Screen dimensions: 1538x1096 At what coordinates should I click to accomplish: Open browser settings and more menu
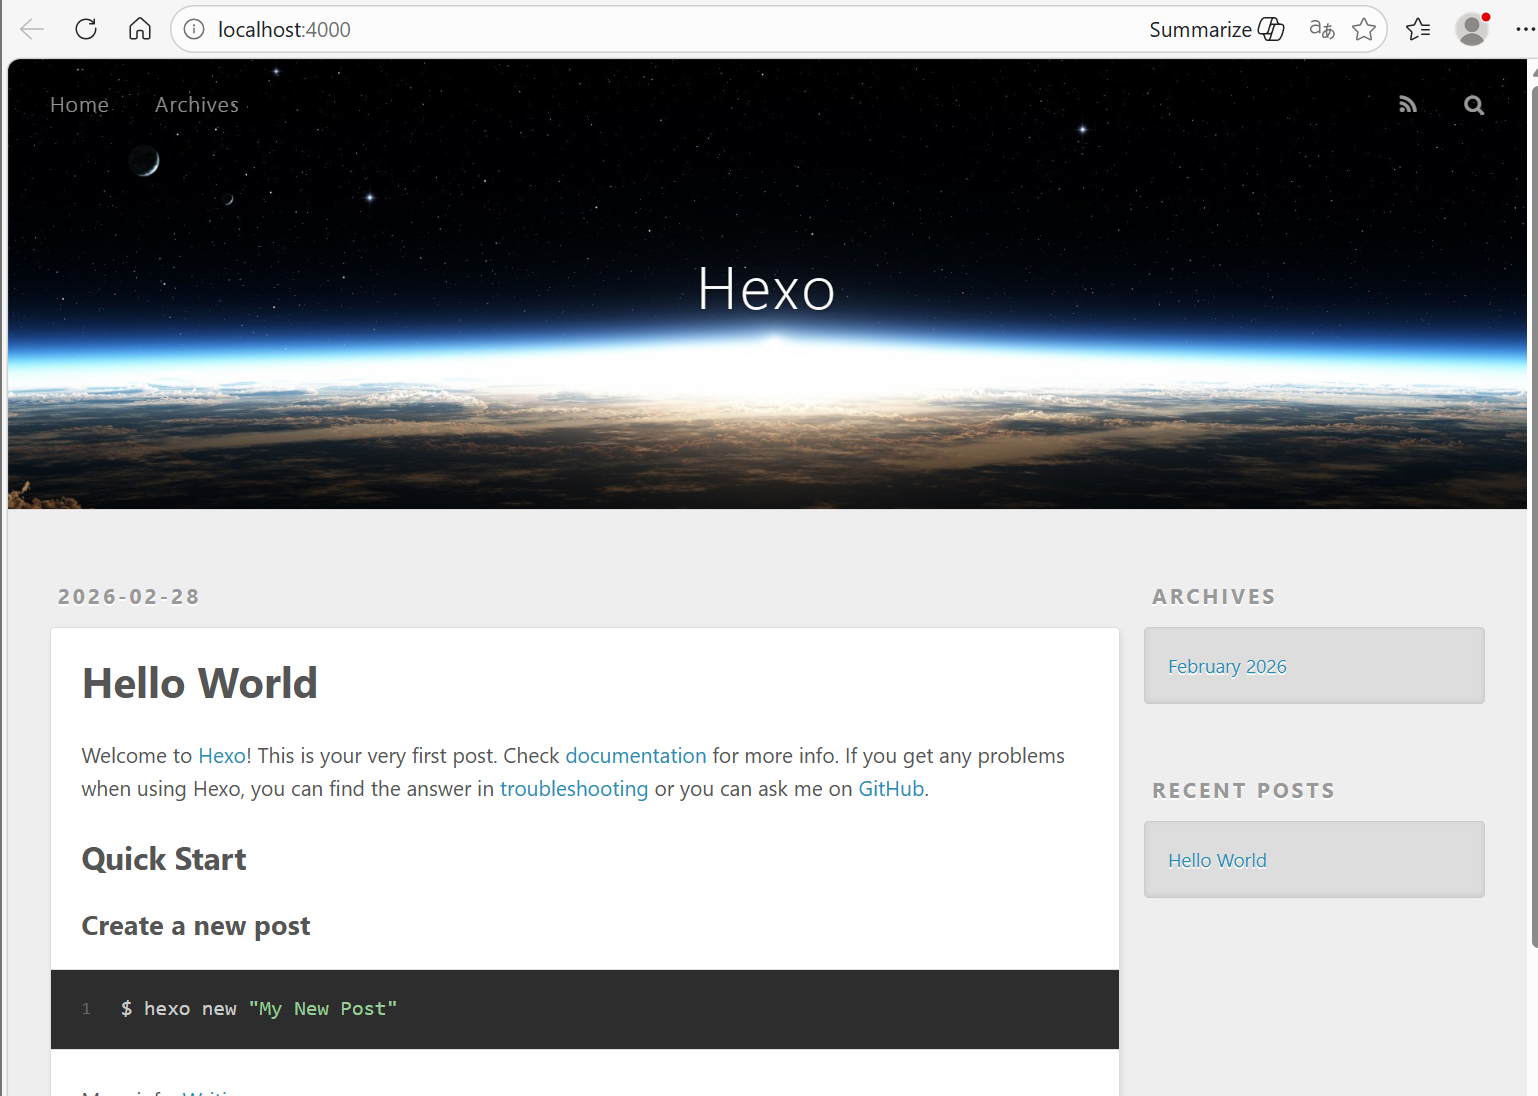click(1525, 30)
